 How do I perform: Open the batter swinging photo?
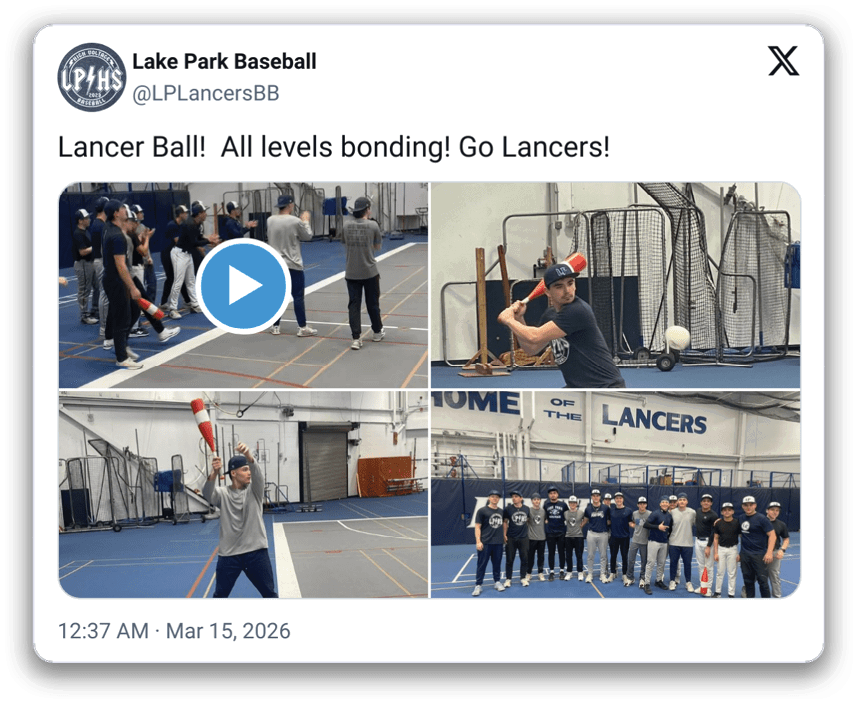(615, 285)
